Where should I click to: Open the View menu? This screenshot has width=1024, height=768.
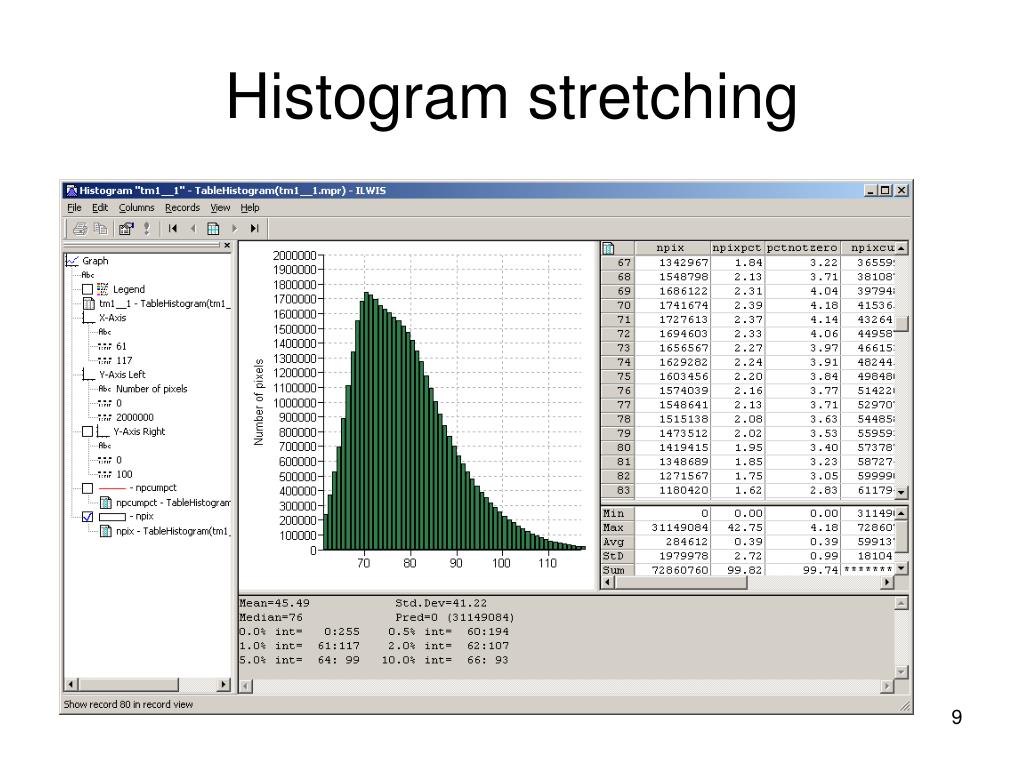click(220, 208)
